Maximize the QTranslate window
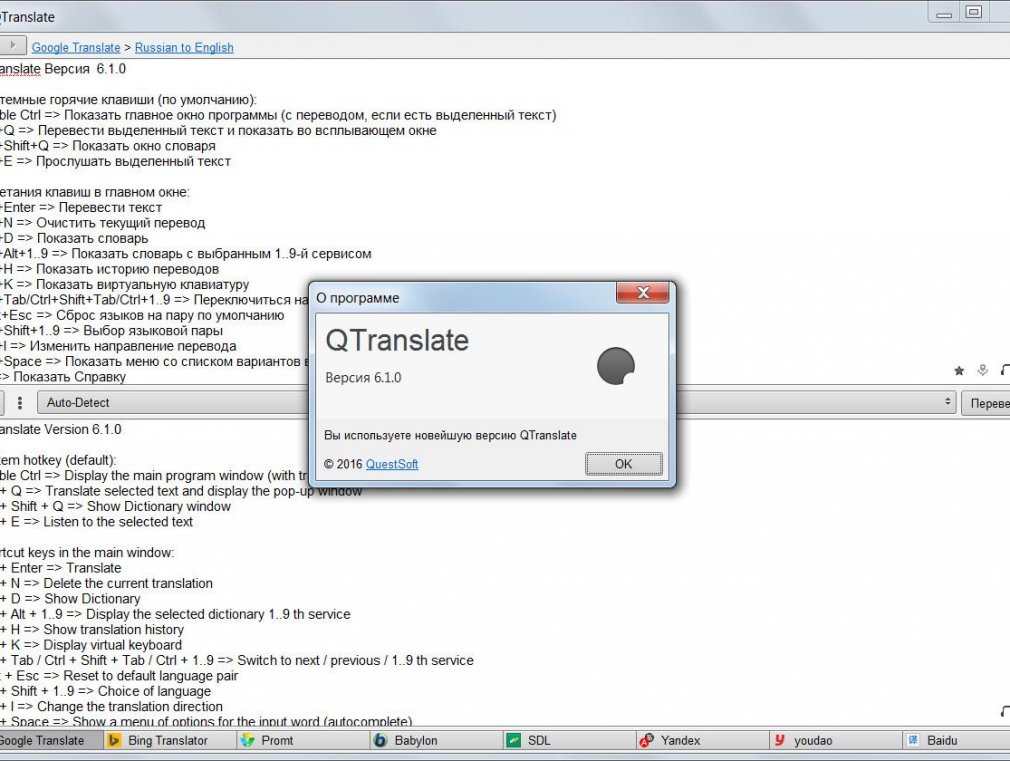1010x761 pixels. 974,13
